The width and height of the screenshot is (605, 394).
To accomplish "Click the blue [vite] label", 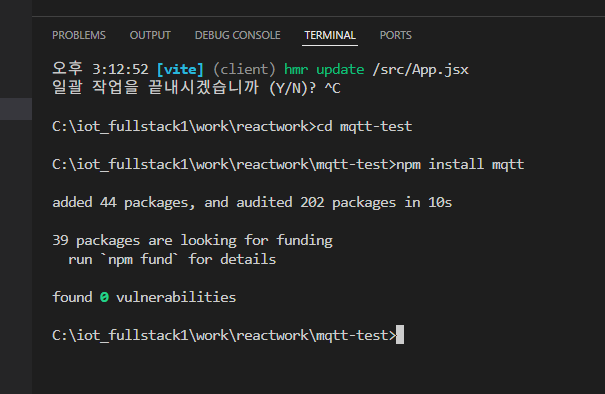I will tap(180, 69).
